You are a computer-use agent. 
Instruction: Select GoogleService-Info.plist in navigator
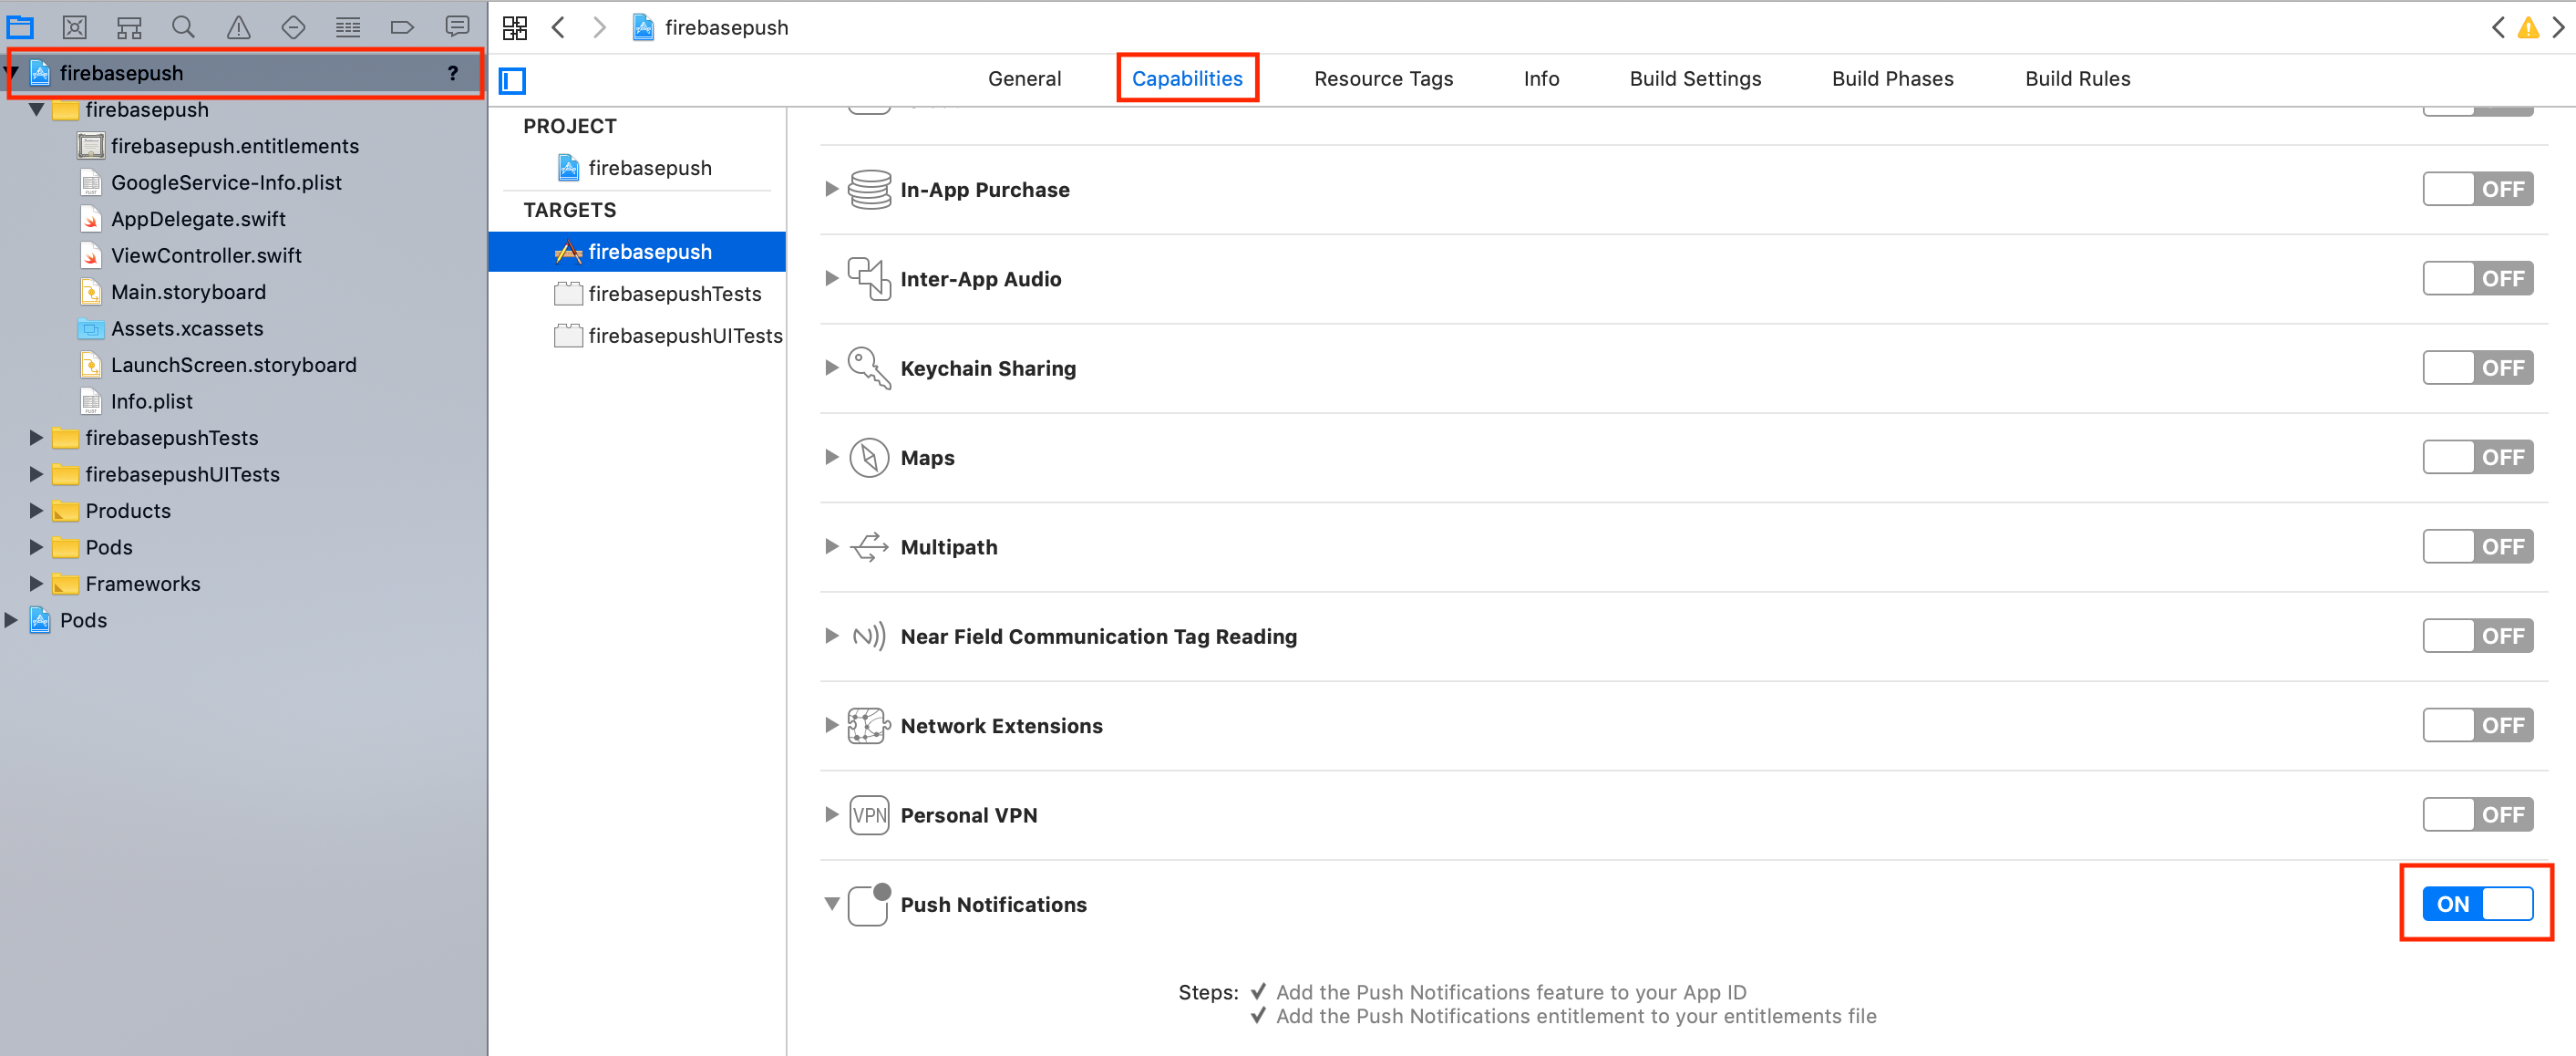point(226,182)
